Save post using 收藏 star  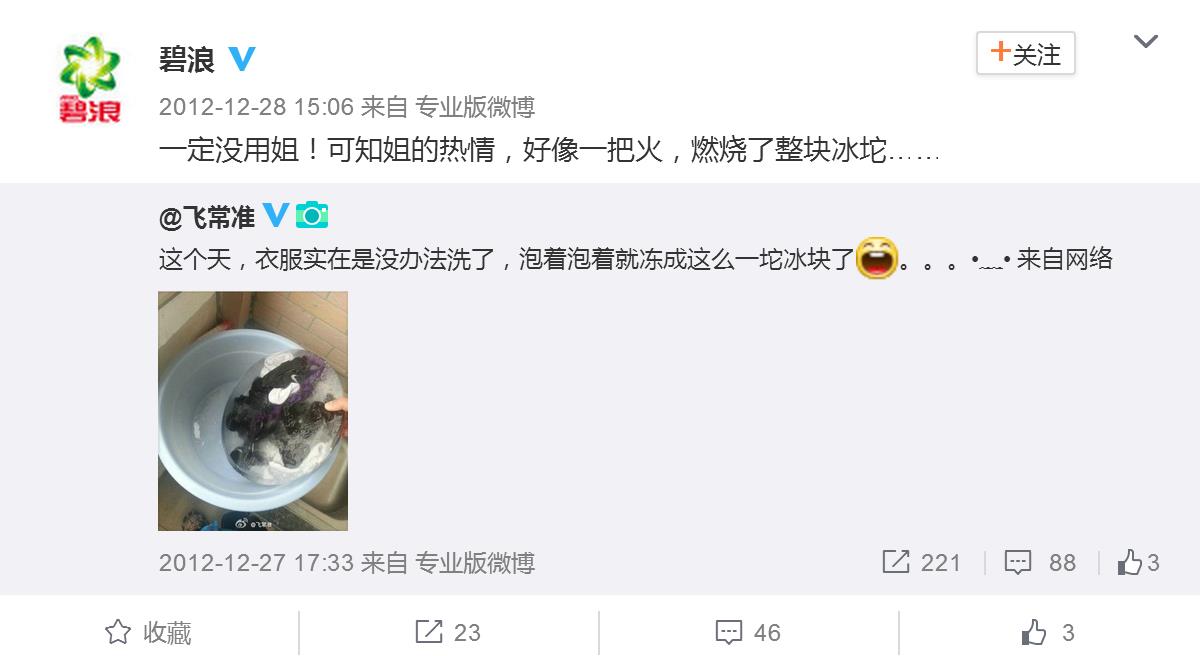[148, 633]
